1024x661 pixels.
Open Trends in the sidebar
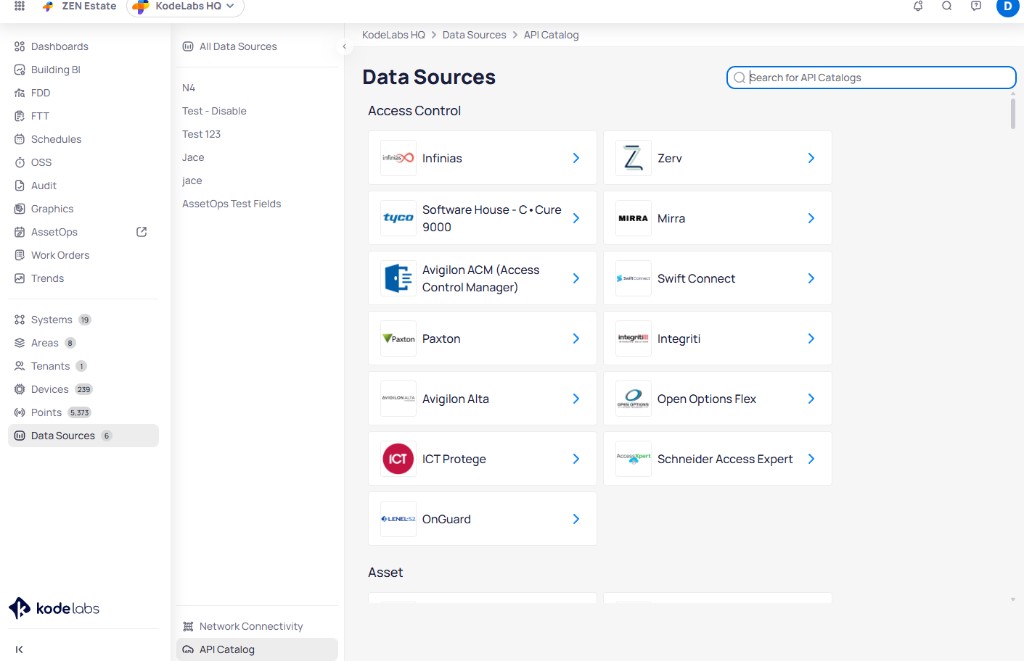(x=83, y=278)
